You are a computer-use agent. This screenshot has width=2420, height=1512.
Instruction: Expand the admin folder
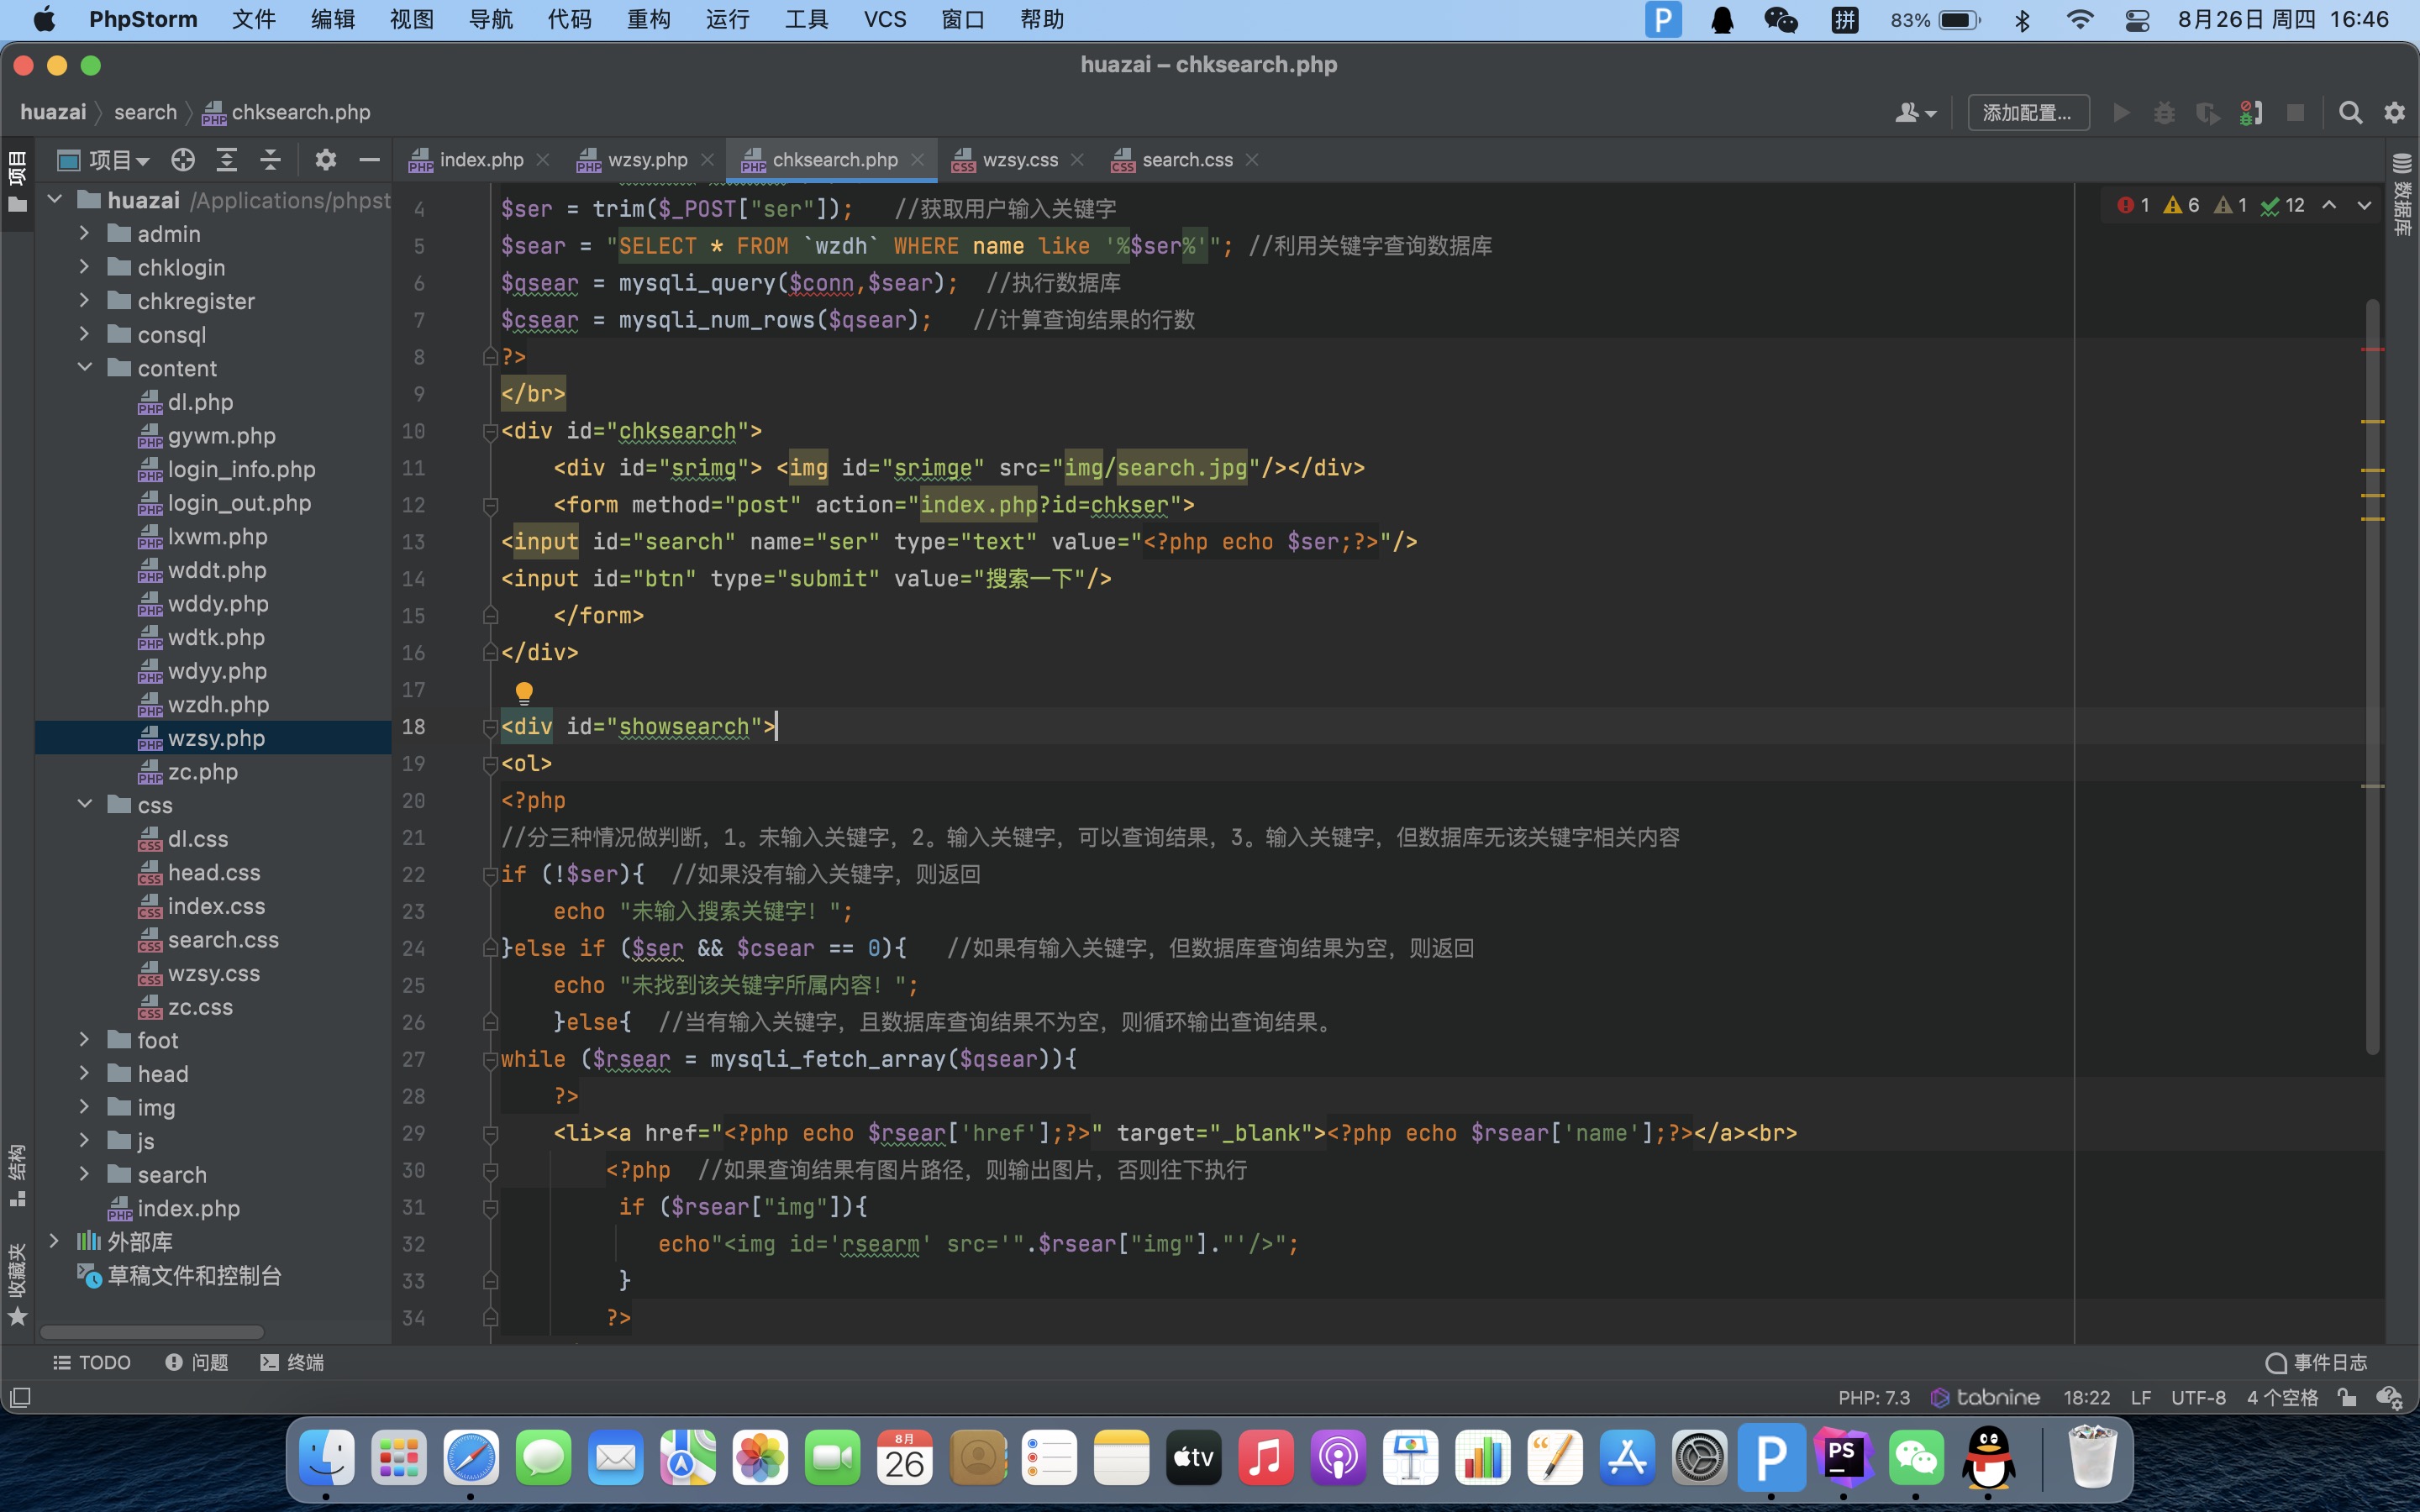pos(84,234)
